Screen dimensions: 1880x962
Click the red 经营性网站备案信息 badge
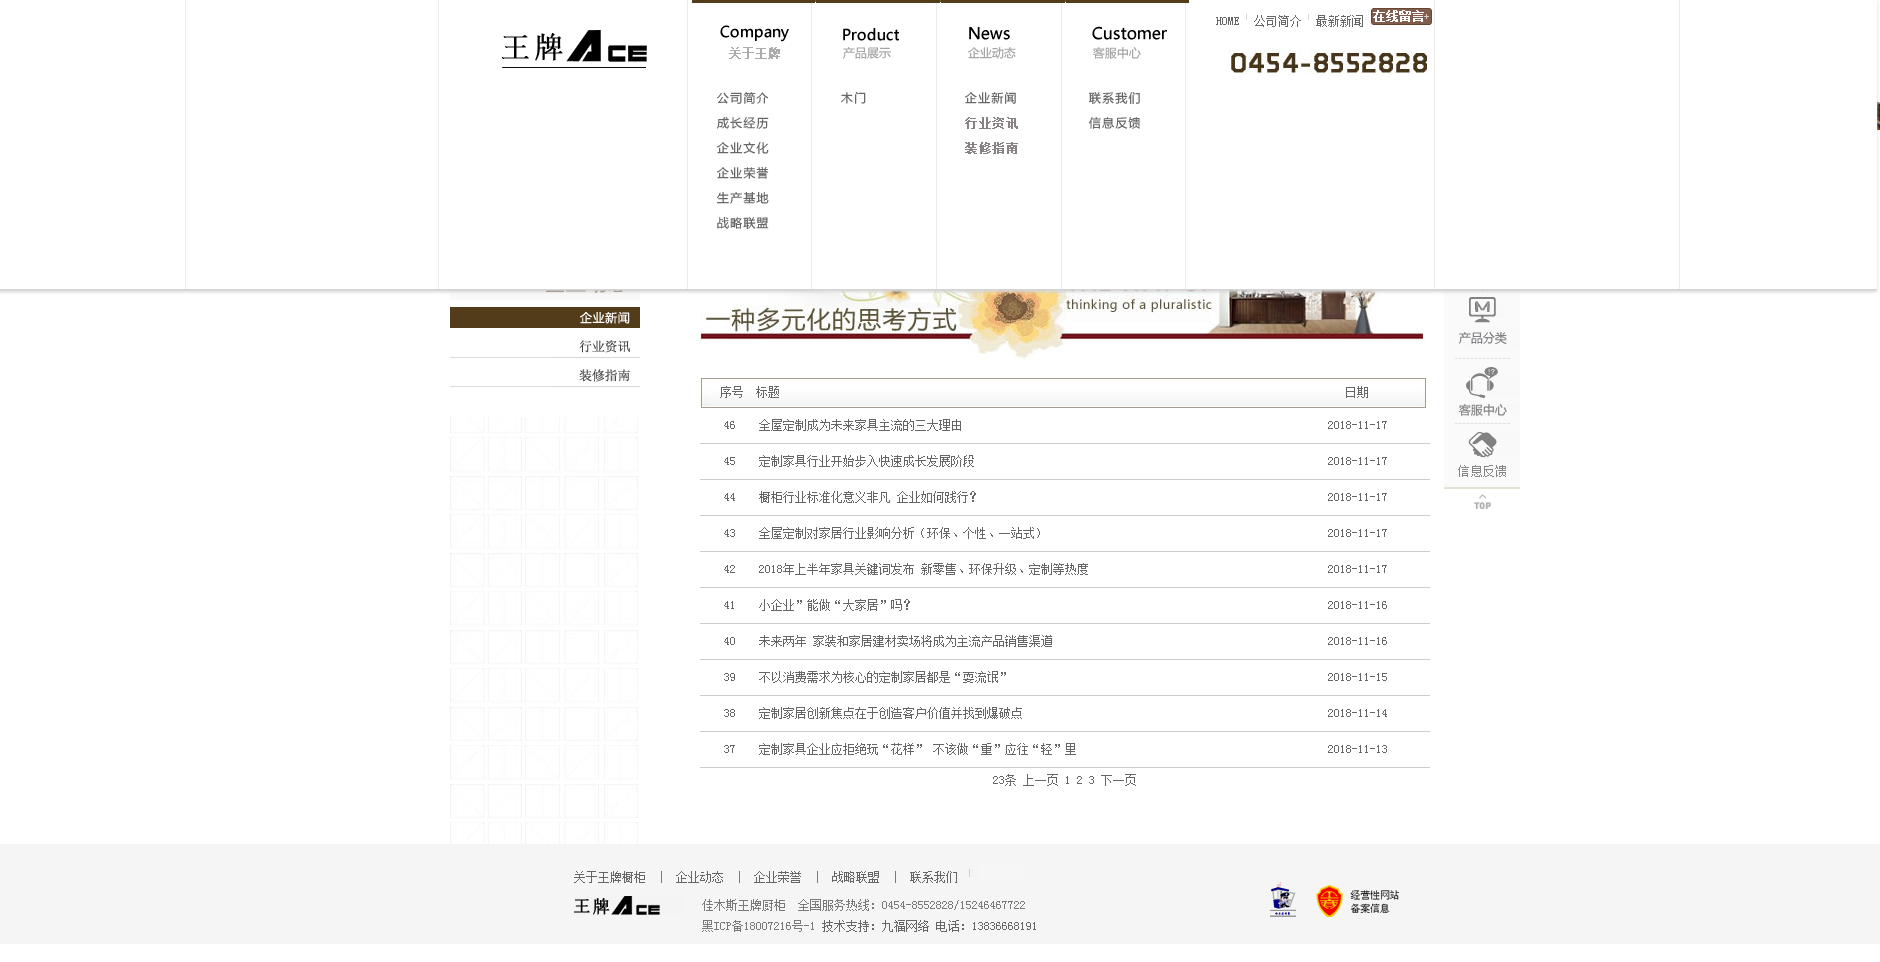(1356, 901)
